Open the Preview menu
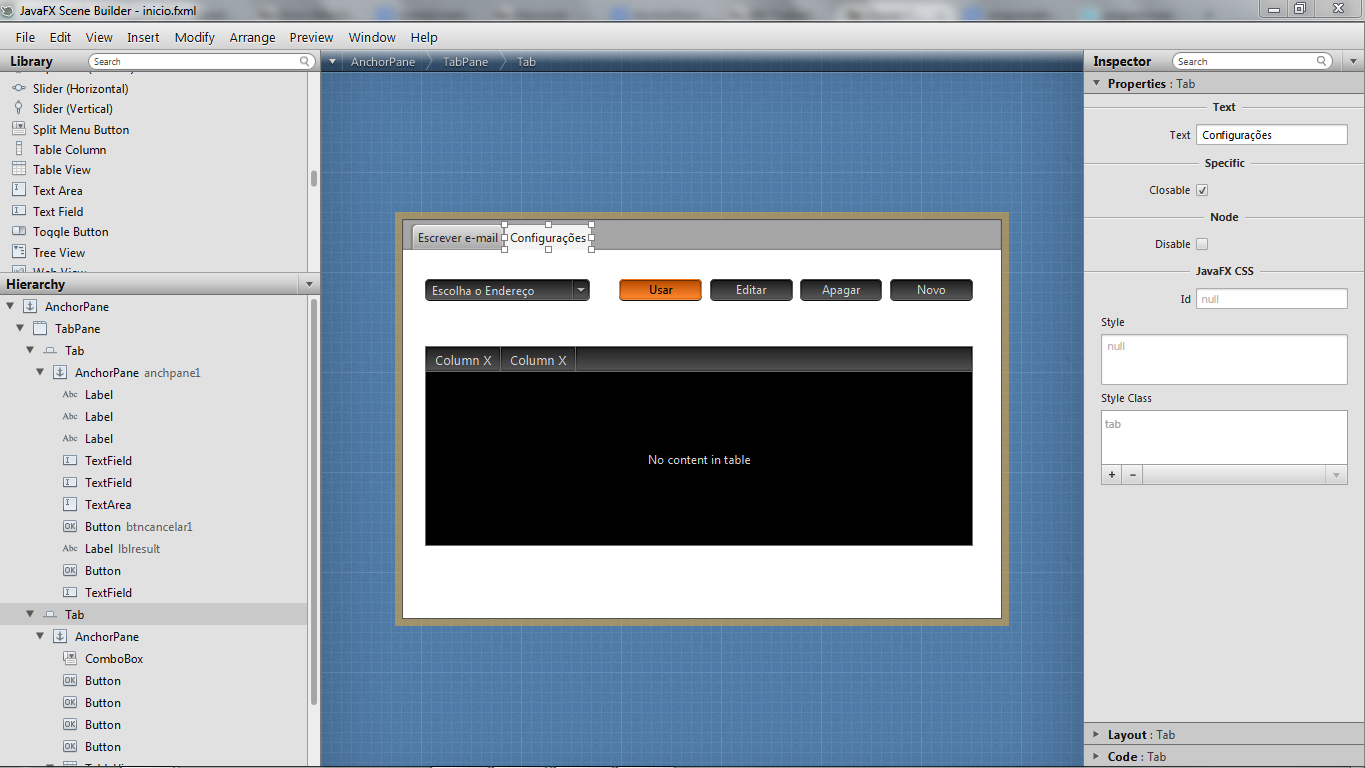1365x768 pixels. click(311, 37)
